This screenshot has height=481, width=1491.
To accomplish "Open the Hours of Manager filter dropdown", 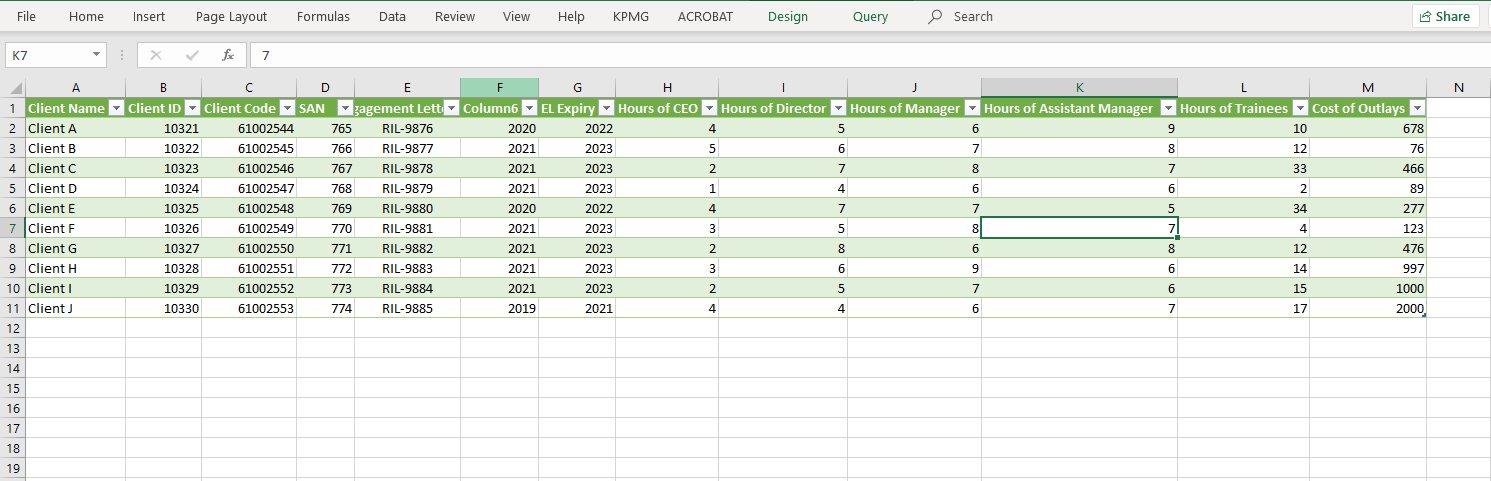I will pos(971,108).
